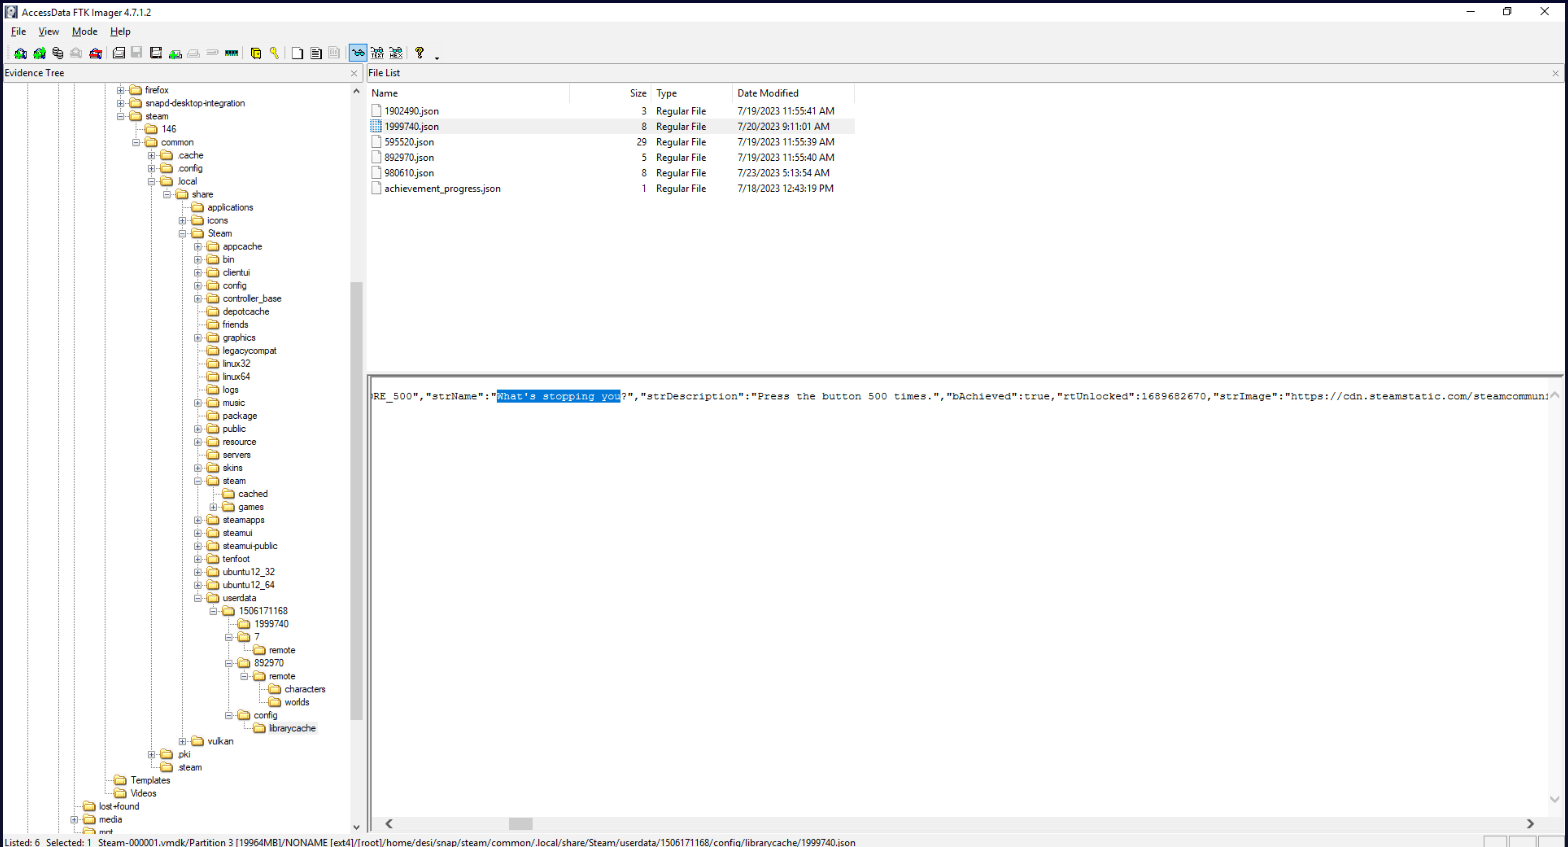Screen dimensions: 1568x847
Task: Click the viewer scroll-right arrow
Action: point(1530,824)
